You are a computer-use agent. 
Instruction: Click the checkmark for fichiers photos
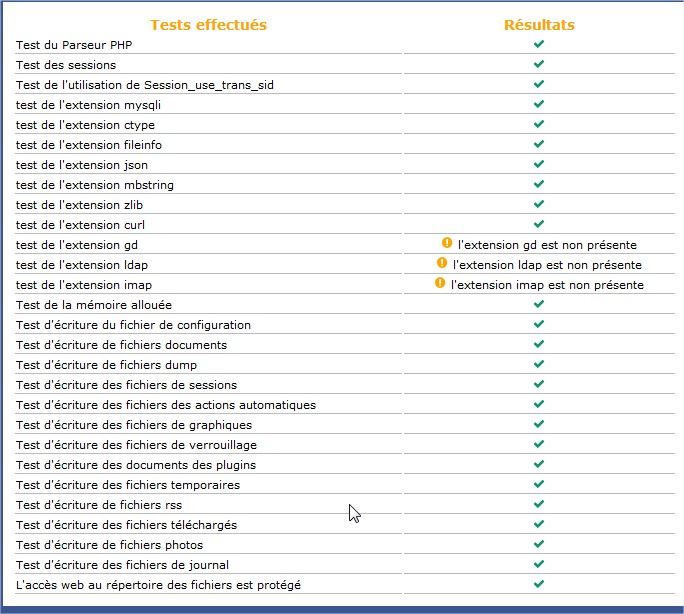(x=539, y=544)
